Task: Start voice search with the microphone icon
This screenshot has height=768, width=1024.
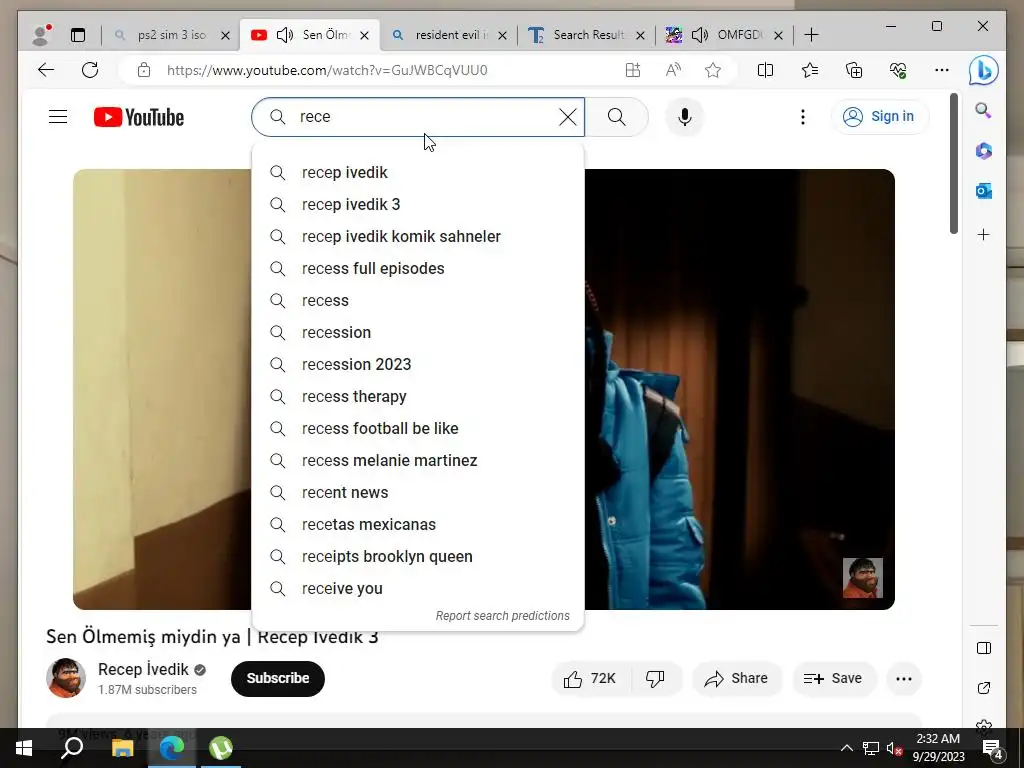Action: (684, 117)
